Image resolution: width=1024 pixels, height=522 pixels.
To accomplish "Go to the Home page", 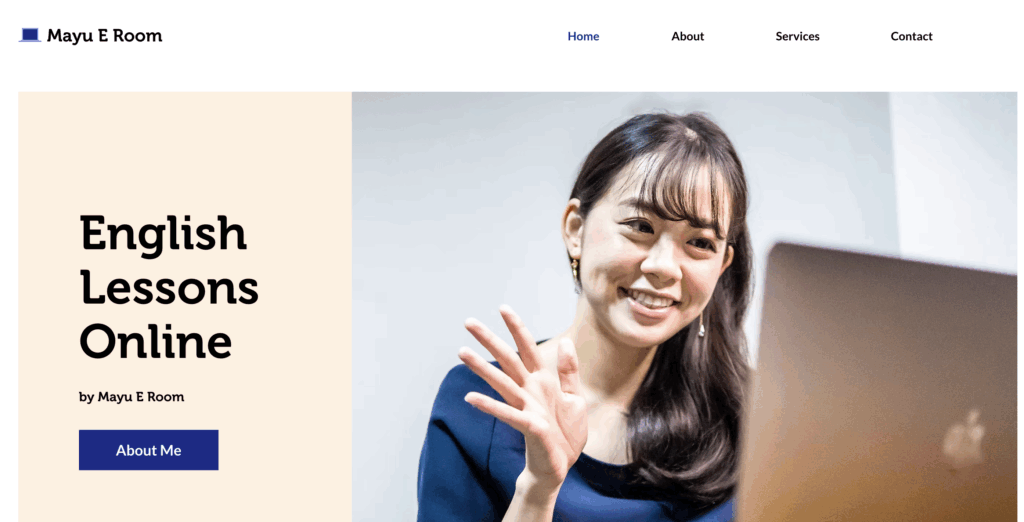I will point(583,37).
